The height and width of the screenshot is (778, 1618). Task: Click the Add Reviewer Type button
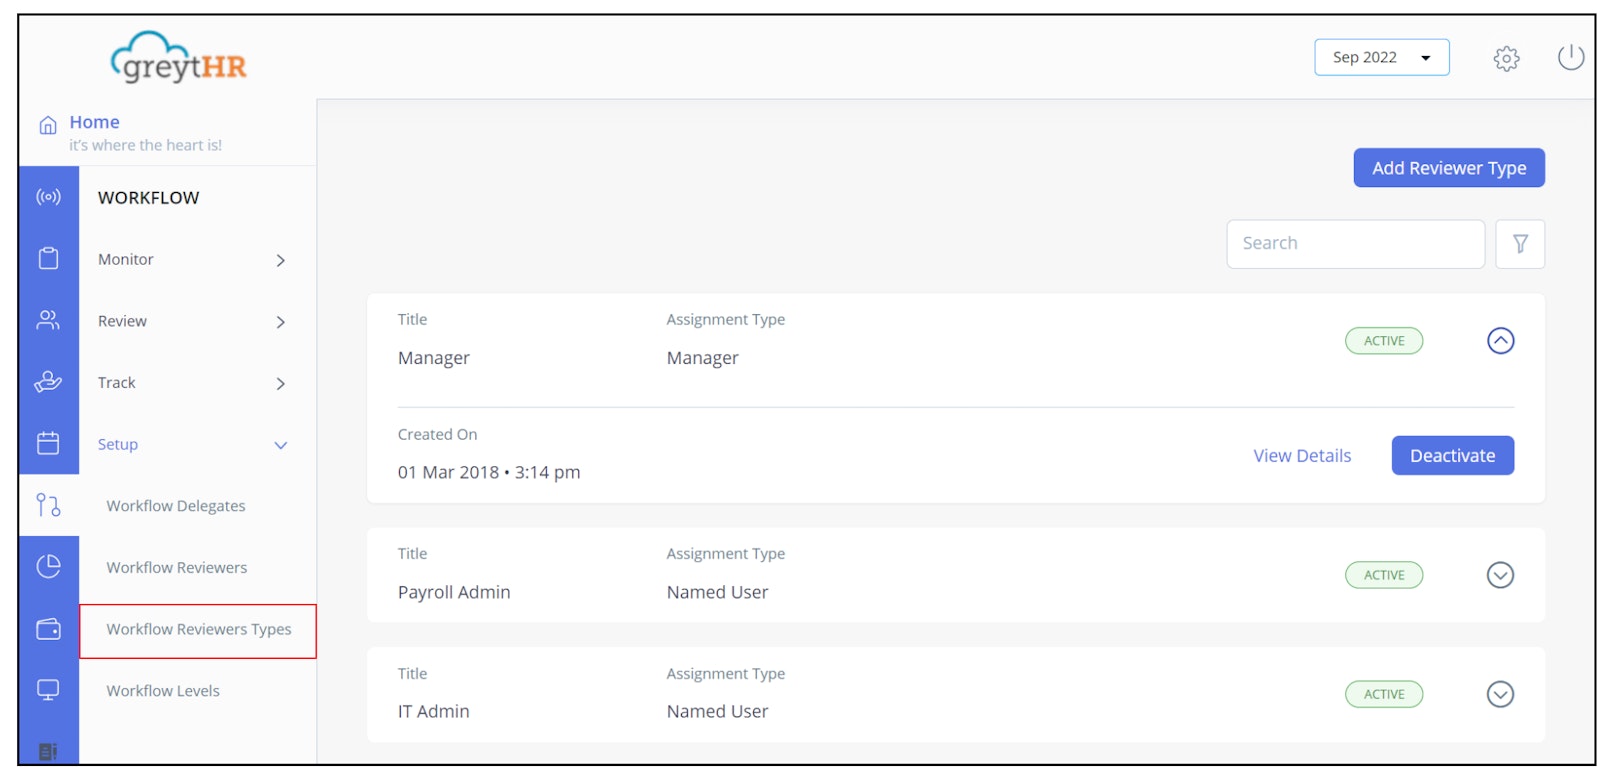click(1448, 167)
